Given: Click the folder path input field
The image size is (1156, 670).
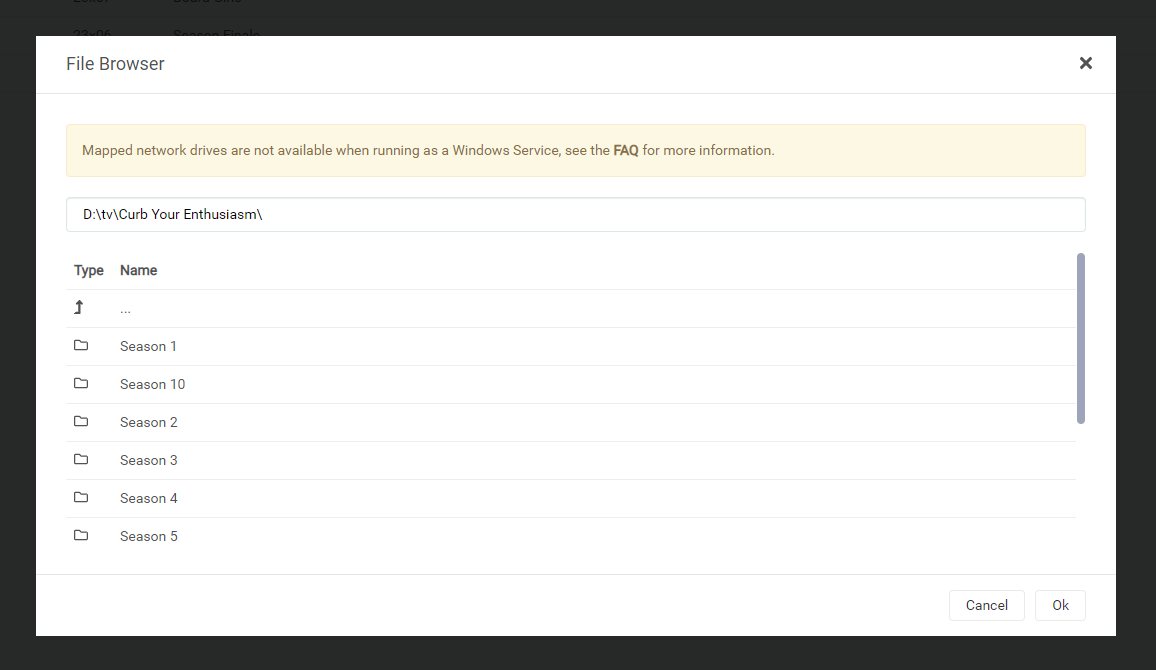Looking at the screenshot, I should (x=576, y=214).
